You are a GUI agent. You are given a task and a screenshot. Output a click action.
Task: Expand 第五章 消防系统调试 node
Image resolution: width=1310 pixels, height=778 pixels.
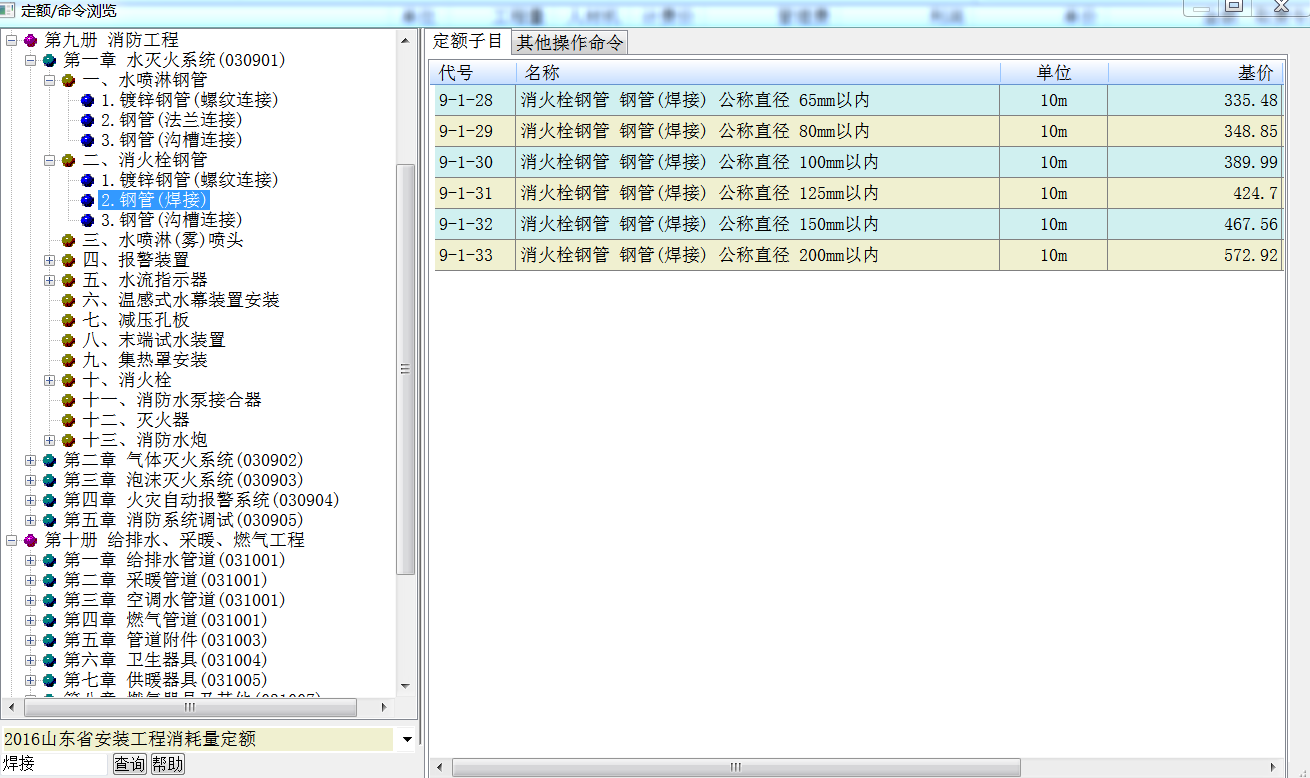tap(30, 521)
